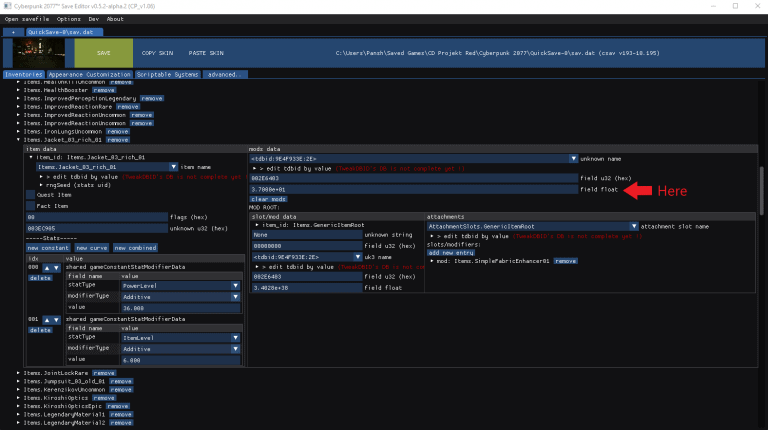Move stat 001 up with arrow

[x=47, y=320]
